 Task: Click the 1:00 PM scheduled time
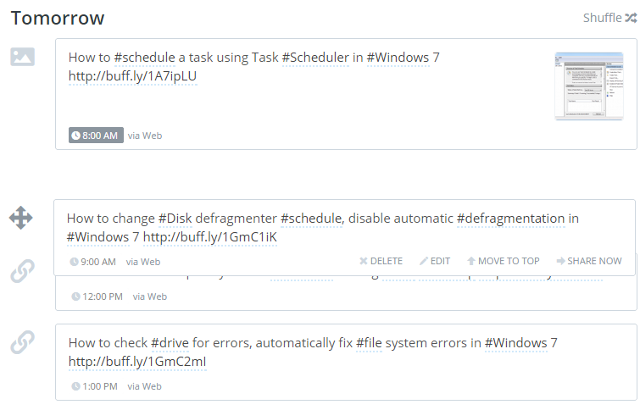pos(98,386)
